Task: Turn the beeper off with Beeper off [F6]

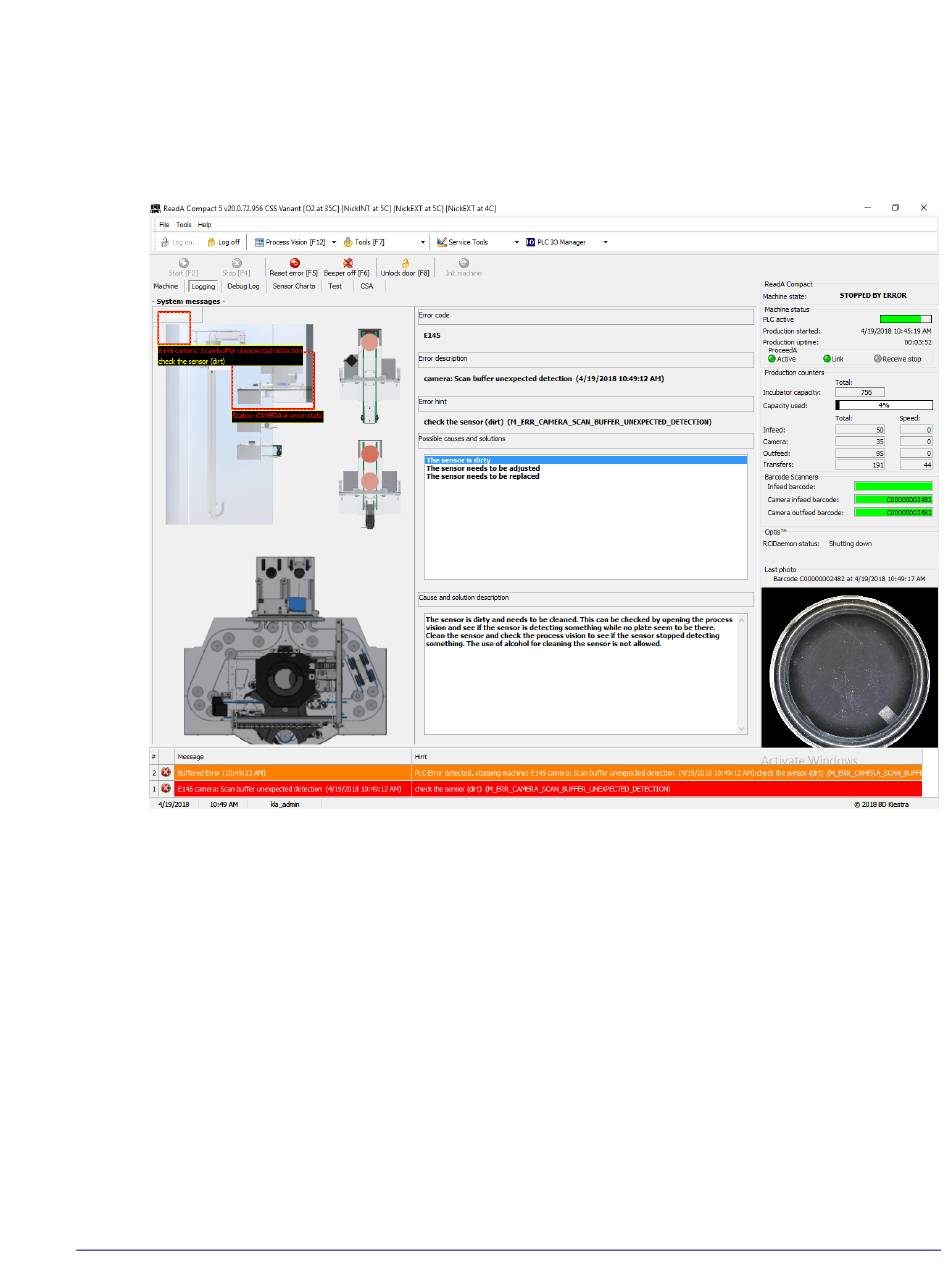Action: (x=347, y=267)
